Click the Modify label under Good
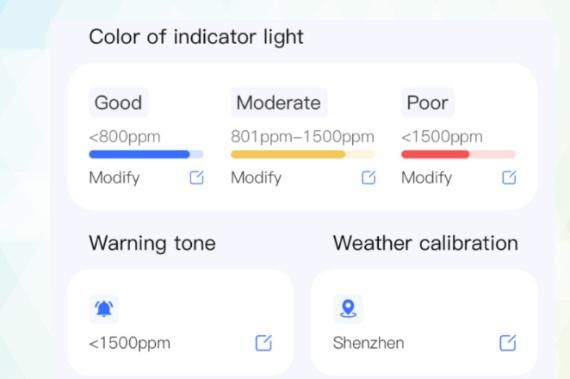Image resolution: width=570 pixels, height=379 pixels. pos(114,178)
